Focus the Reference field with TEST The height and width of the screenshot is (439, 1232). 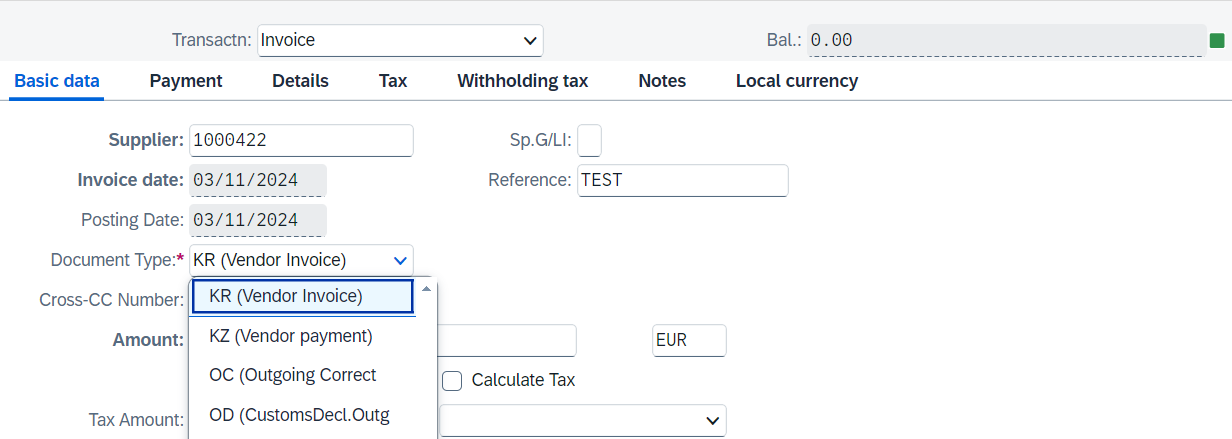tap(683, 181)
